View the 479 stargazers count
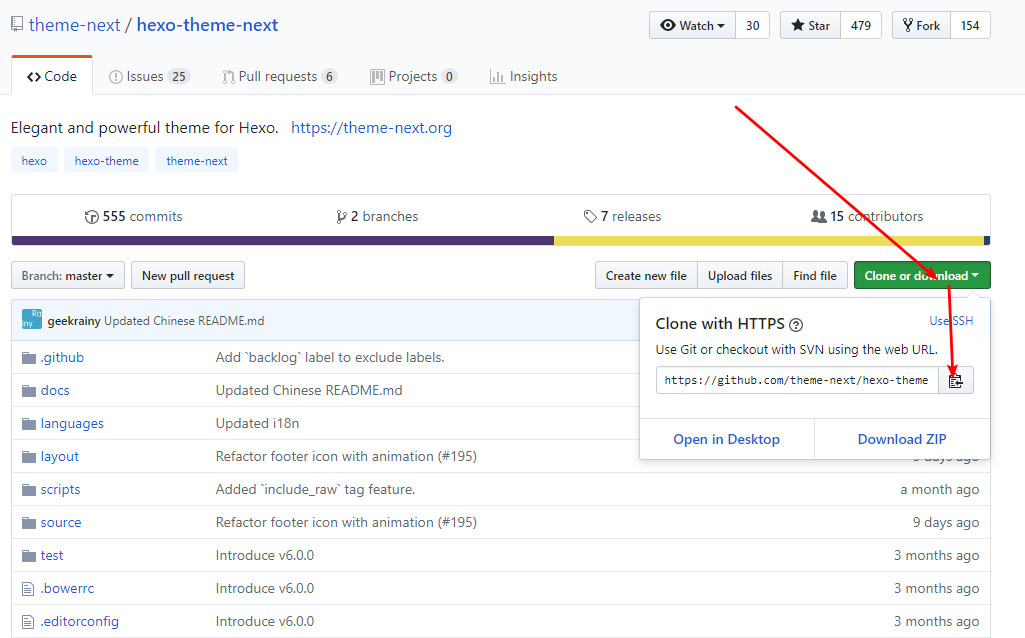This screenshot has height=638, width=1025. pos(861,25)
